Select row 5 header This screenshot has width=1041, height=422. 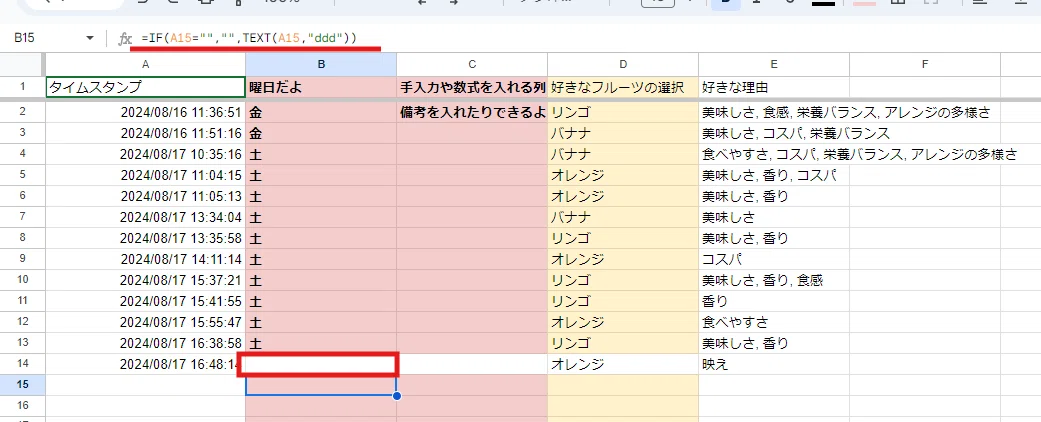tap(23, 175)
